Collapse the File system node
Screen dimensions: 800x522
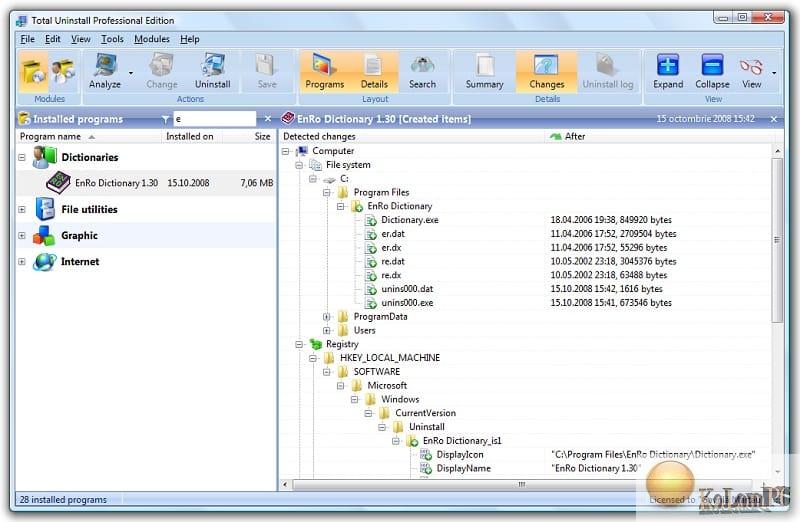pos(299,165)
